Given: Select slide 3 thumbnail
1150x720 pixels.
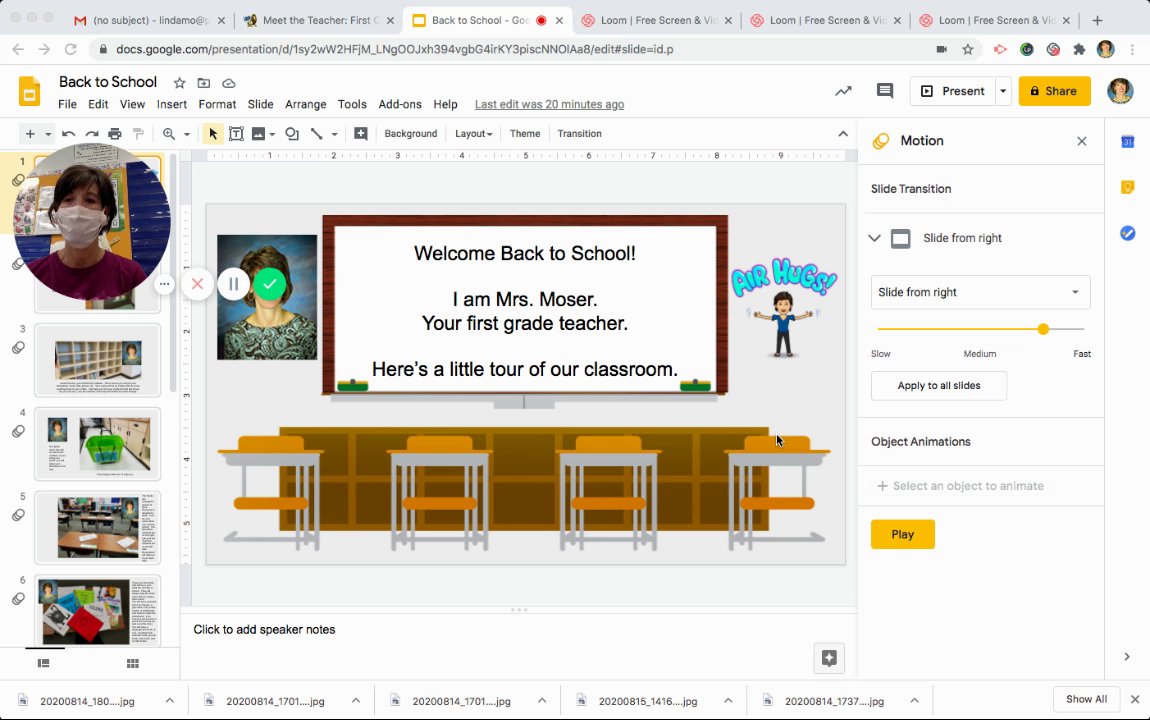Looking at the screenshot, I should pos(98,360).
